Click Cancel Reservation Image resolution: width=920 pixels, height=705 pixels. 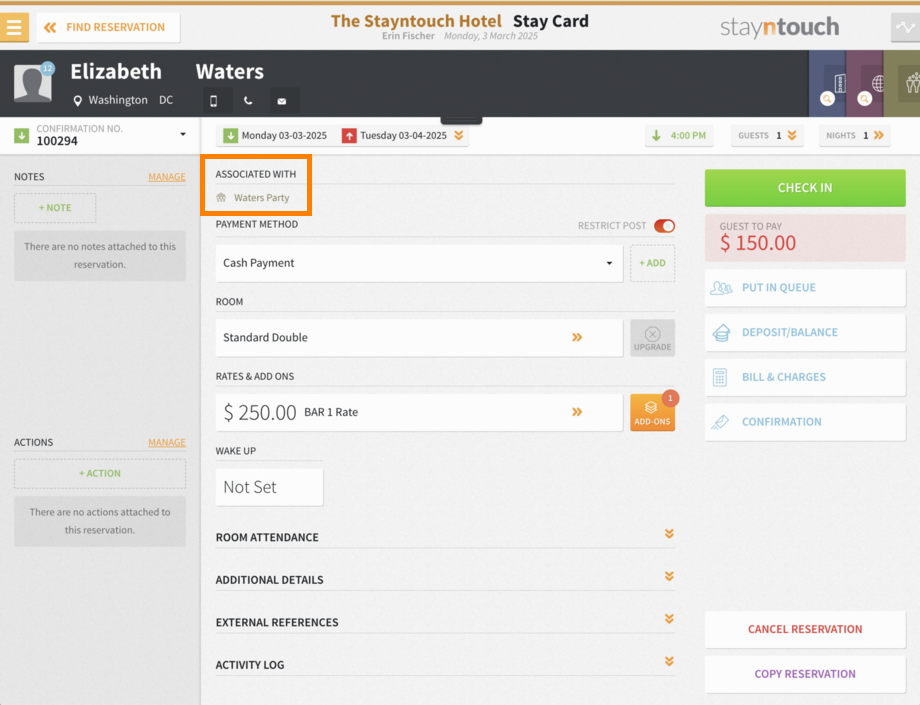(805, 629)
